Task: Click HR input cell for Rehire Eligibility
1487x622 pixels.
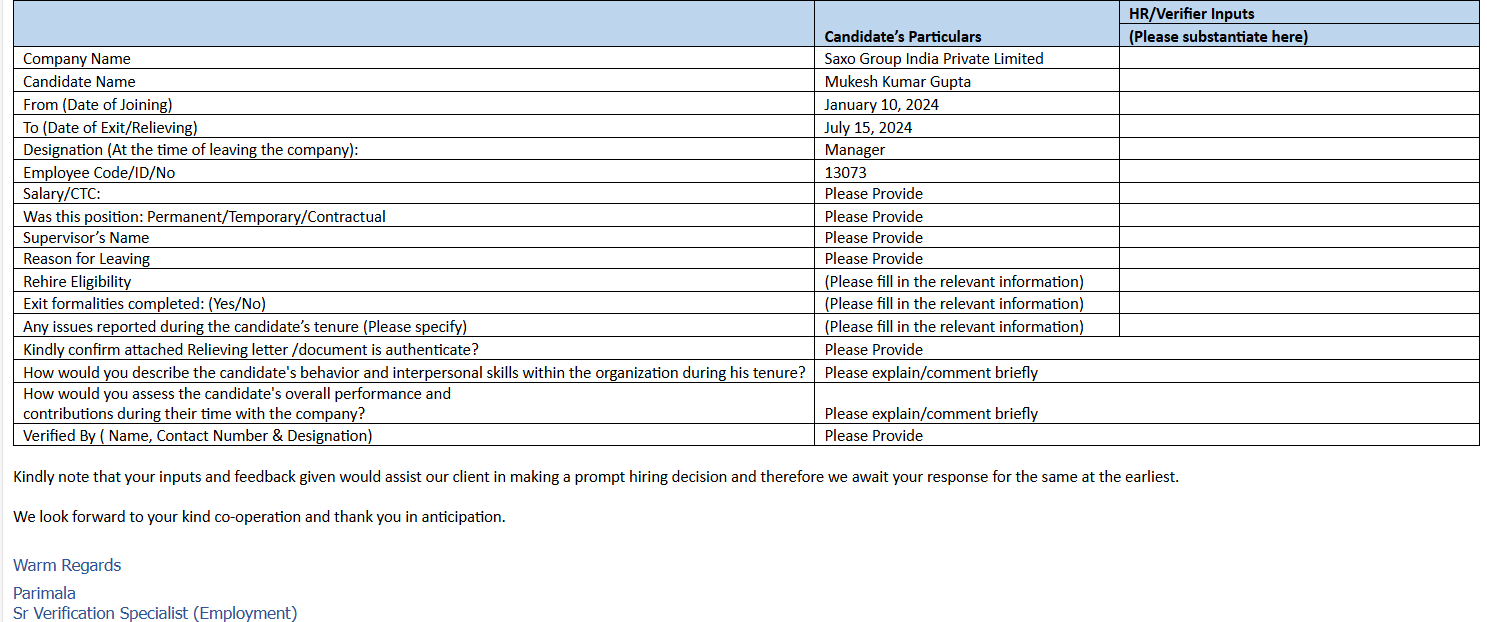Action: [1298, 282]
